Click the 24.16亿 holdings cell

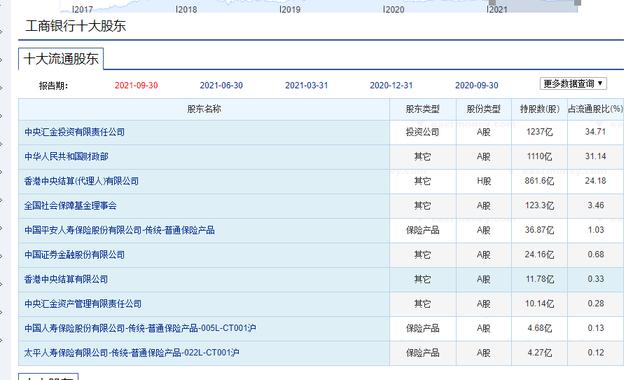pyautogui.click(x=540, y=255)
